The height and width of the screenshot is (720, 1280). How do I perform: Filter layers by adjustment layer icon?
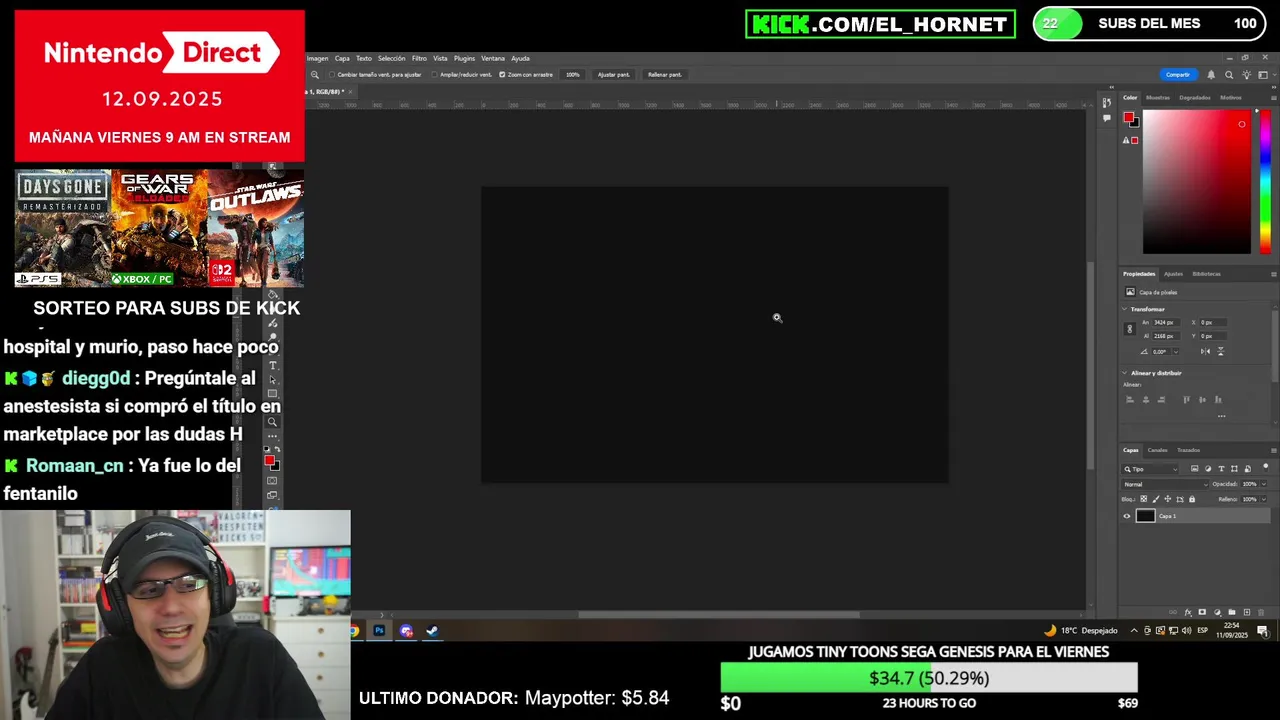1208,468
